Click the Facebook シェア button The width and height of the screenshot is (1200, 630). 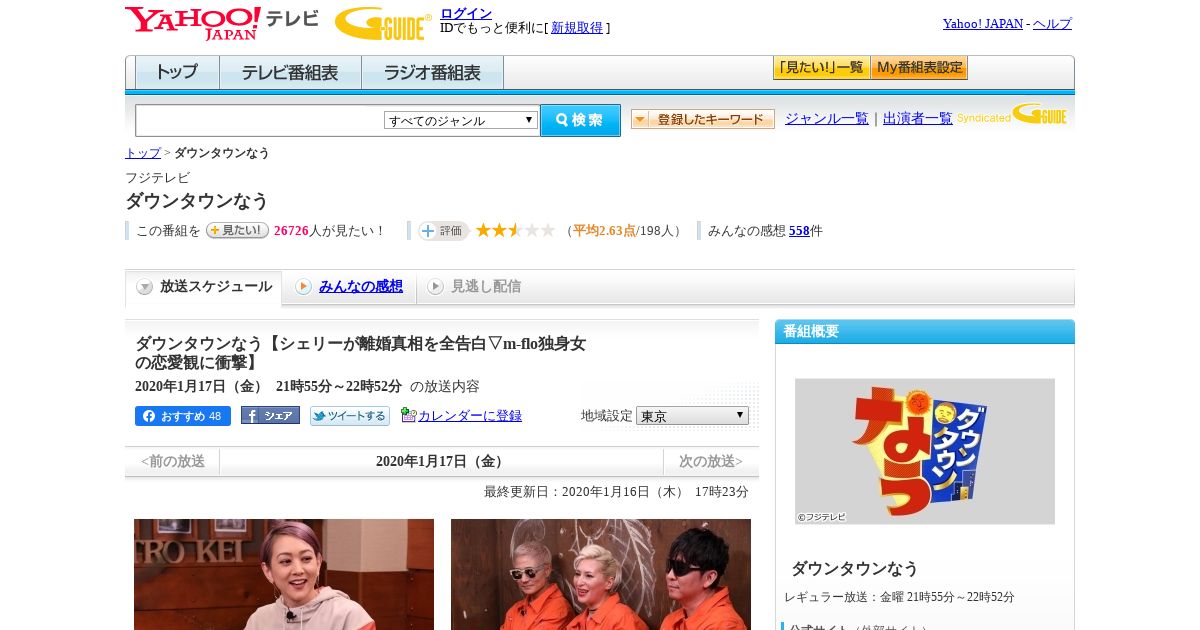[x=270, y=416]
